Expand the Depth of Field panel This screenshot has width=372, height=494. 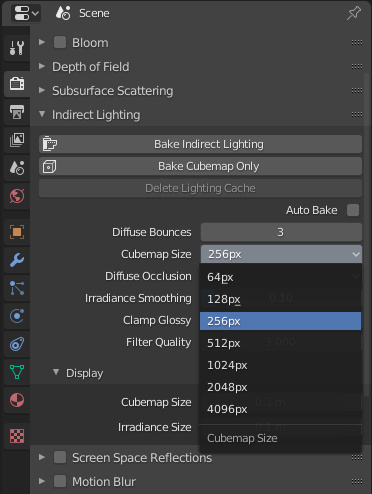[42, 66]
